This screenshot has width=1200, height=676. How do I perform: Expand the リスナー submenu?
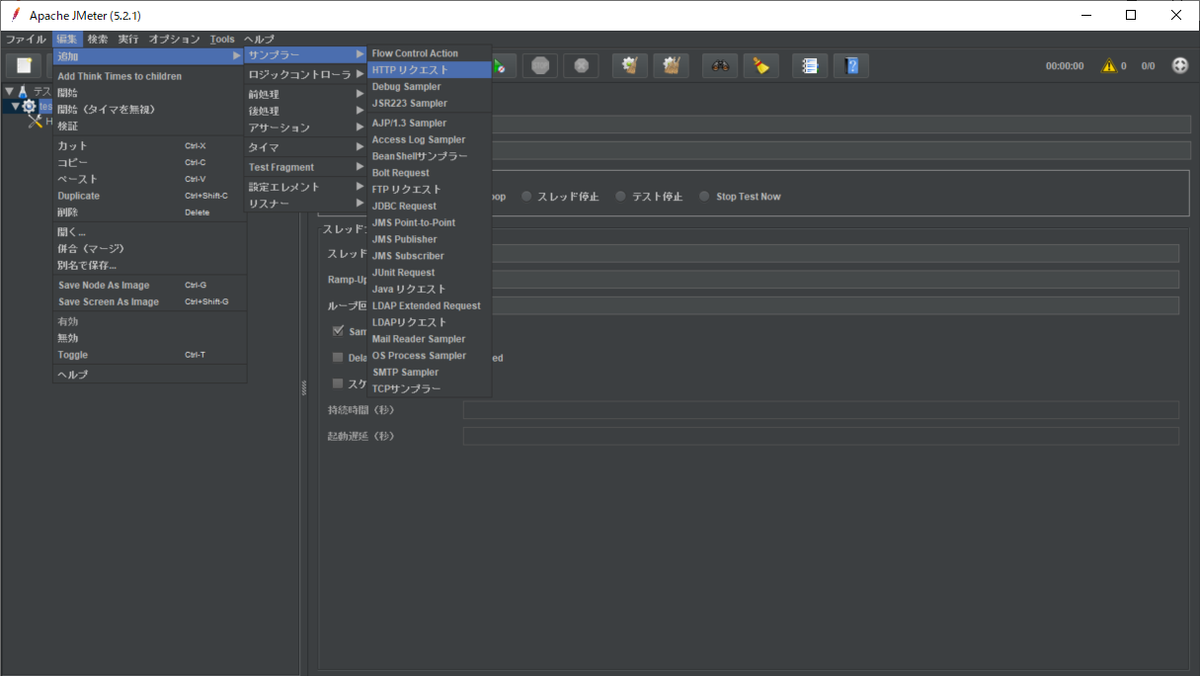point(306,204)
